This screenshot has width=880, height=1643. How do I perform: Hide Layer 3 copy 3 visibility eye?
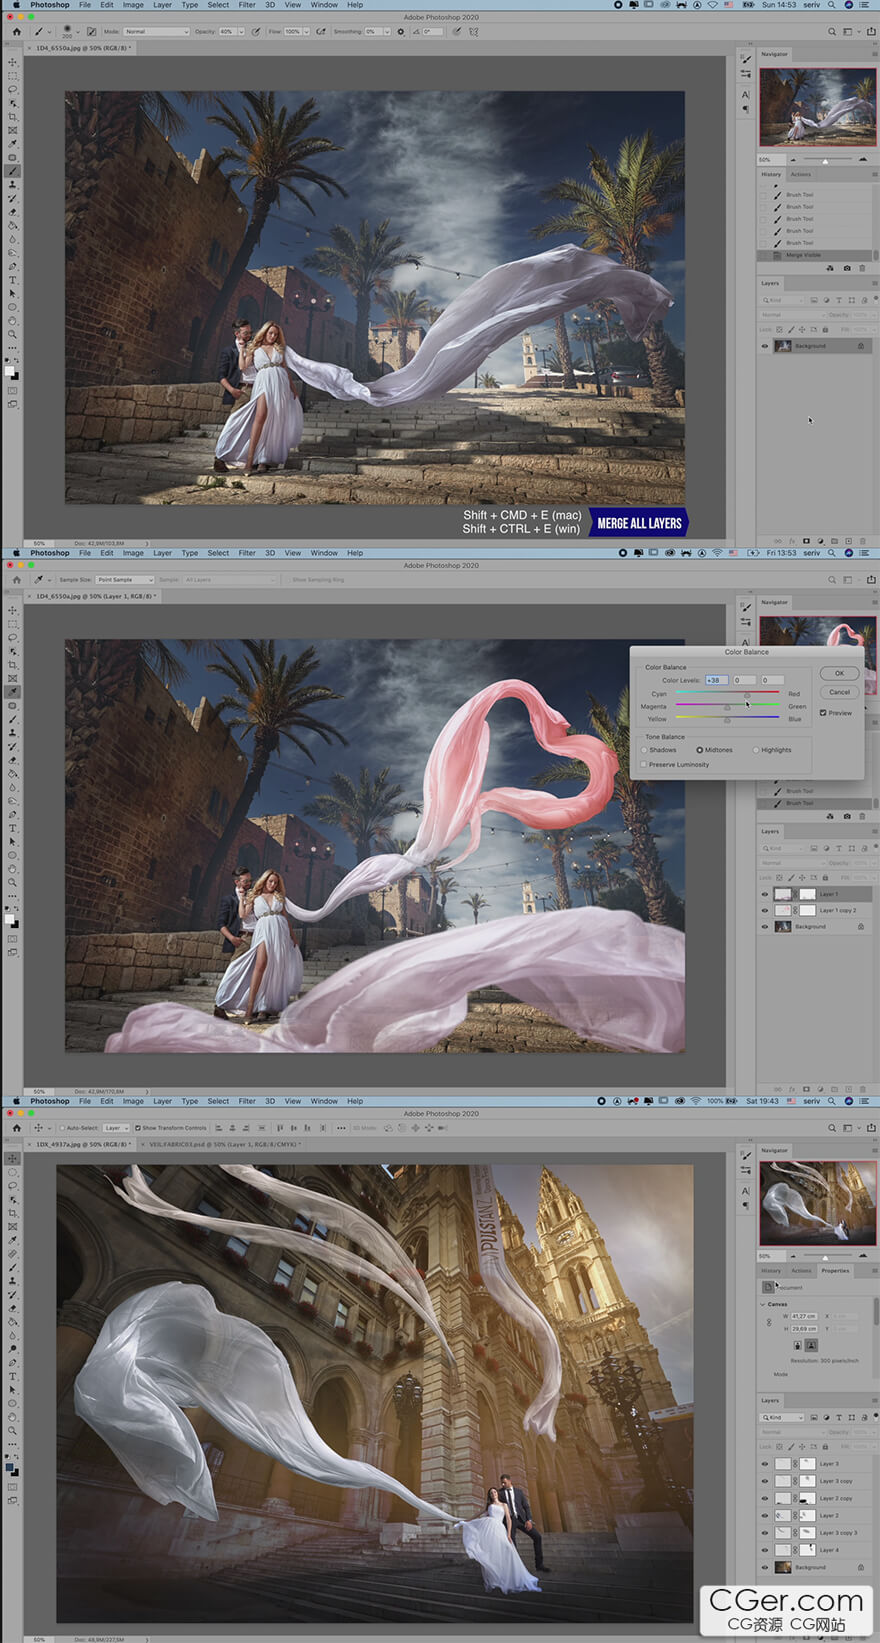(765, 1533)
